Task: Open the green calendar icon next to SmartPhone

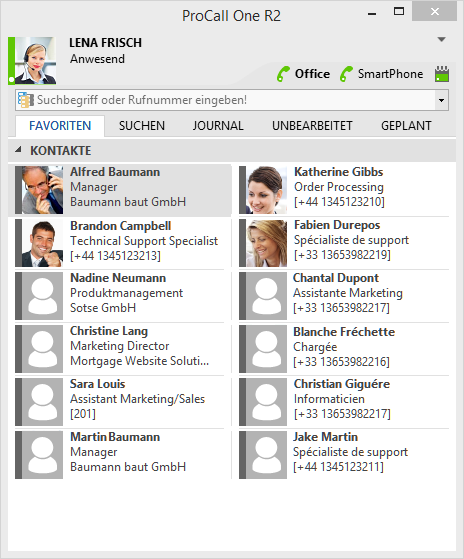Action: coord(442,74)
